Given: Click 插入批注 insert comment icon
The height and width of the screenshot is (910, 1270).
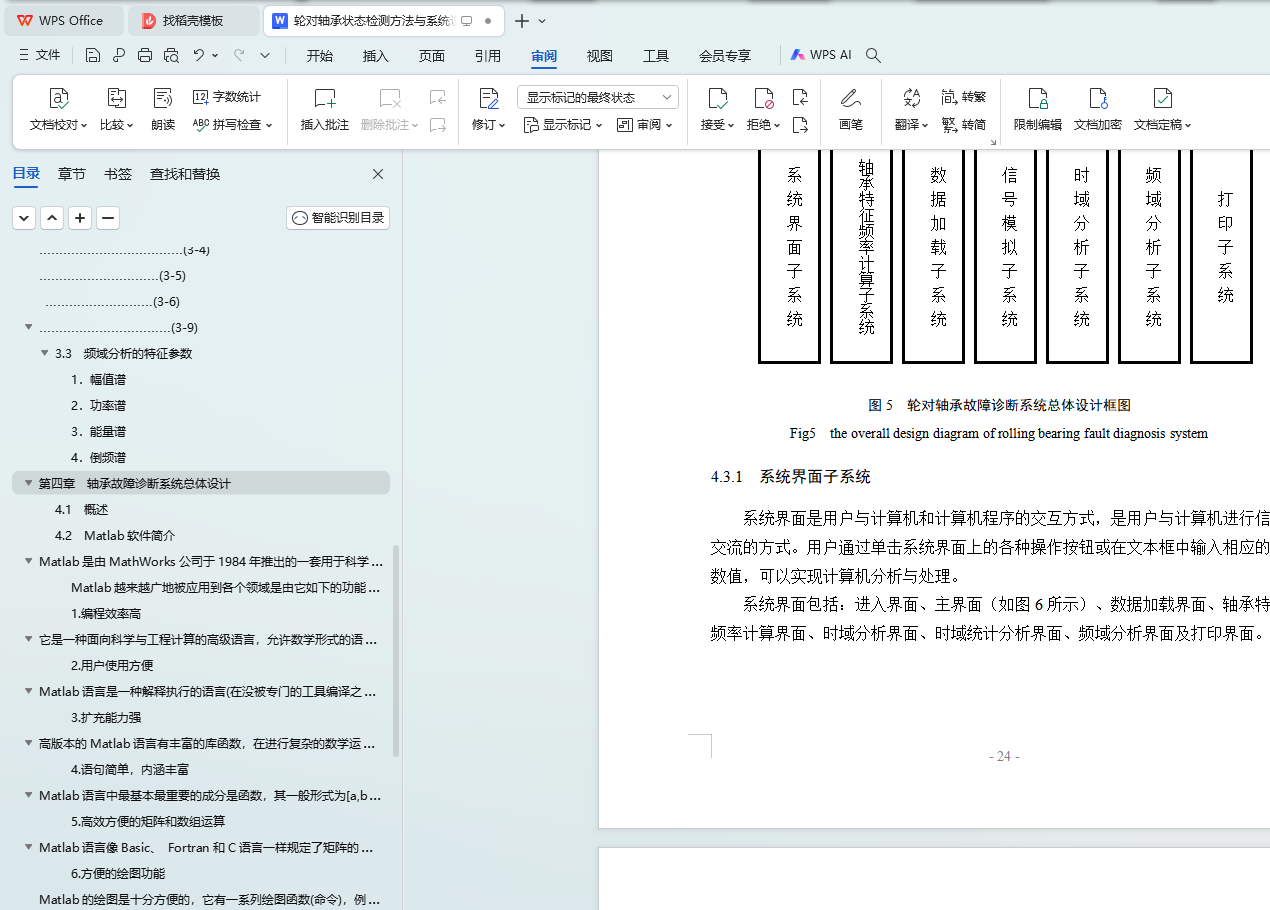Looking at the screenshot, I should (x=325, y=98).
